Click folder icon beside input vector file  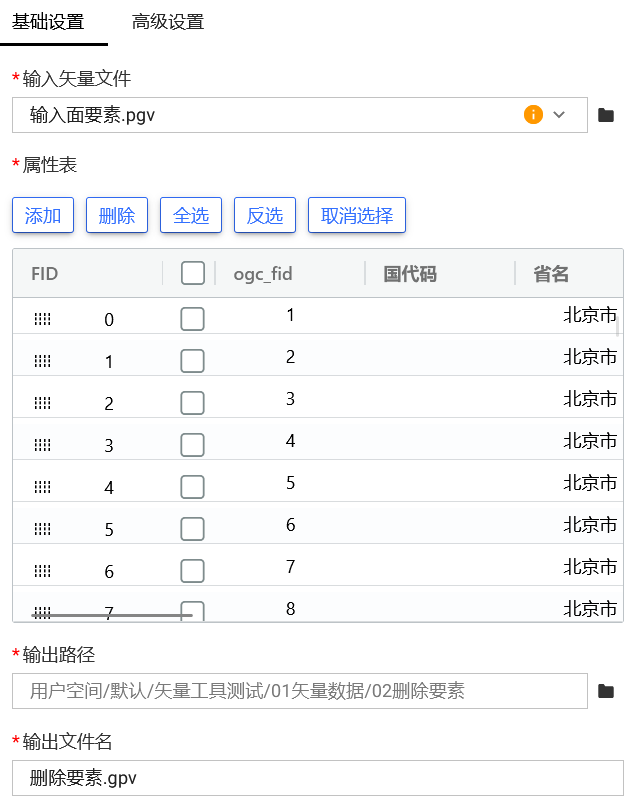coord(605,115)
